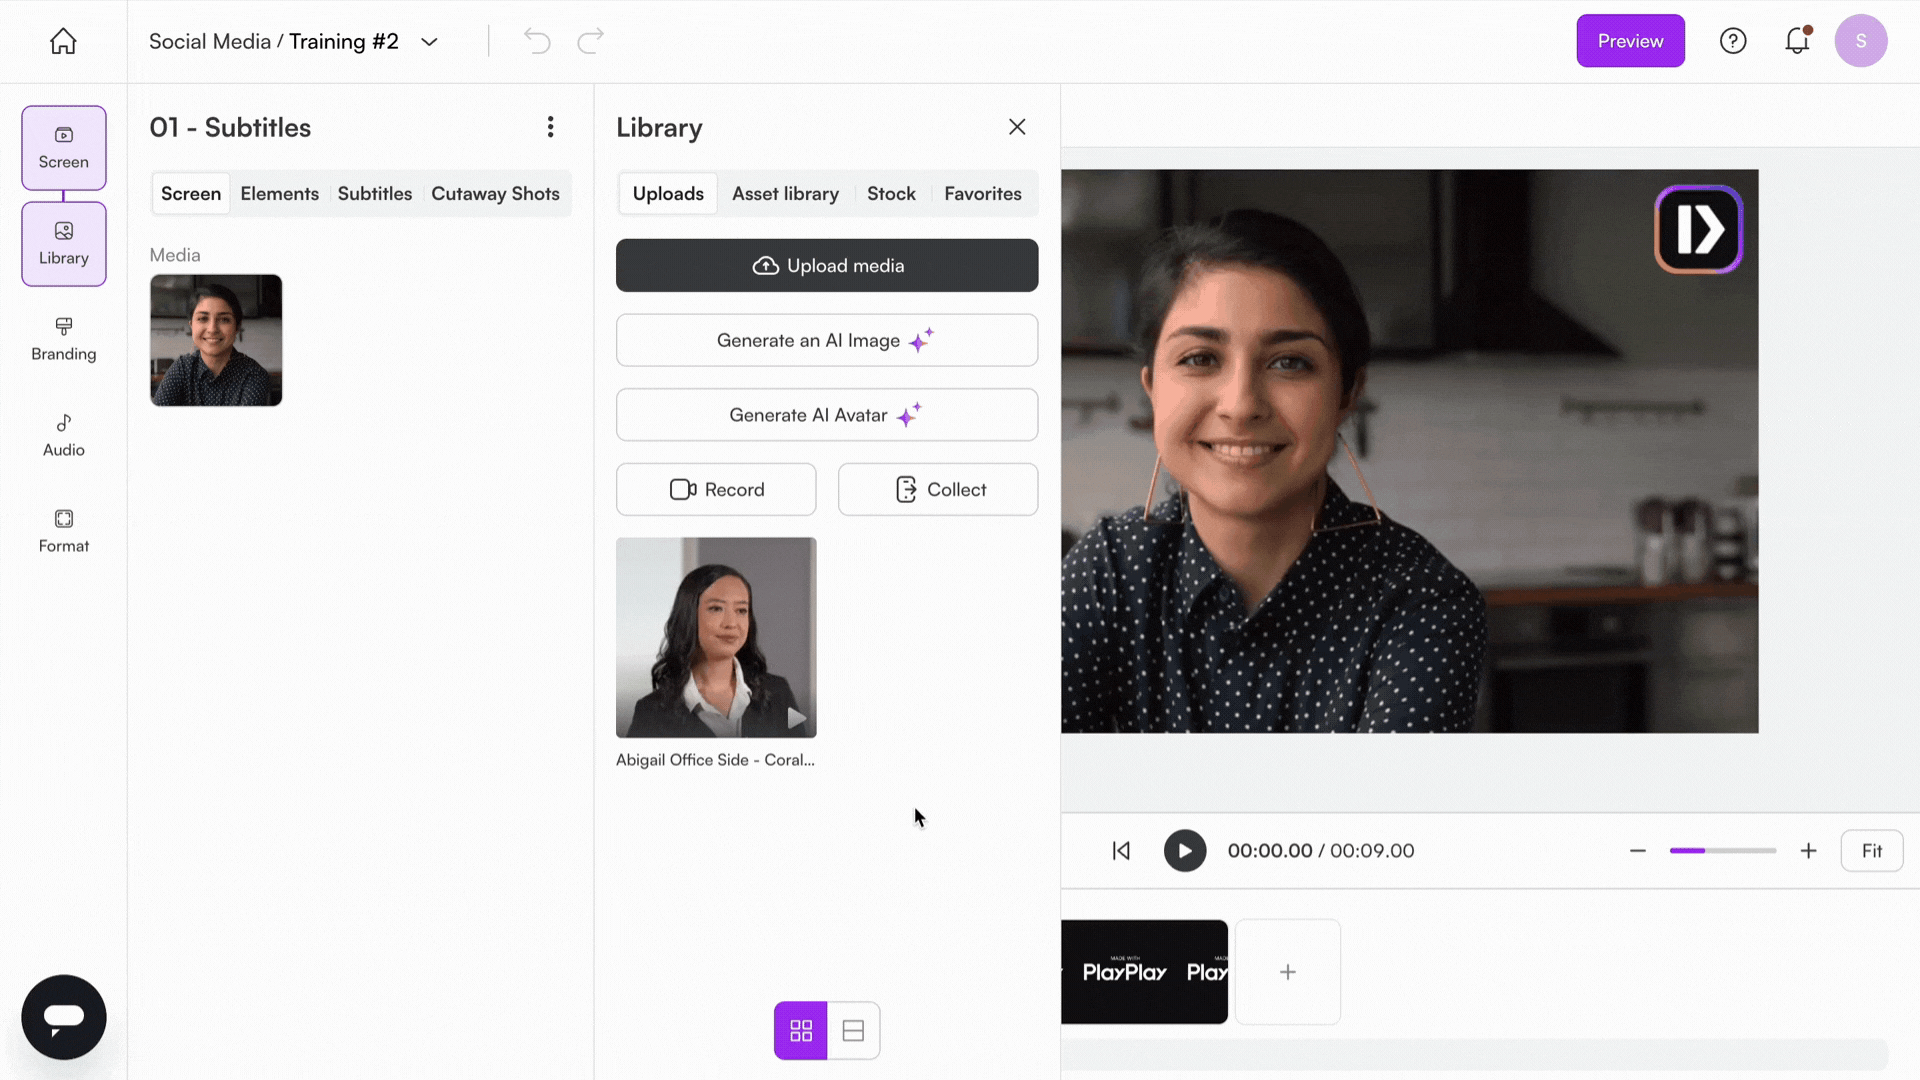Image resolution: width=1920 pixels, height=1080 pixels.
Task: Click the help question mark icon
Action: [1732, 41]
